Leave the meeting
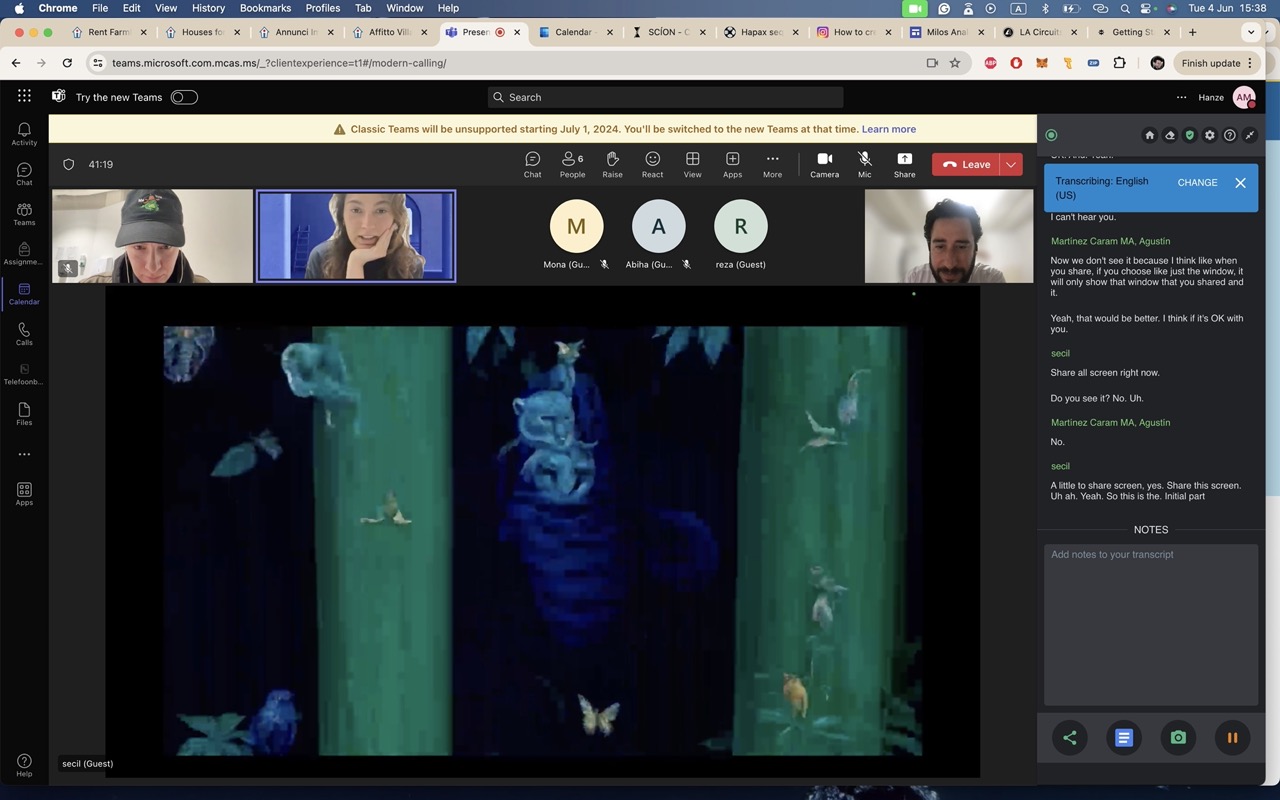 tap(966, 165)
